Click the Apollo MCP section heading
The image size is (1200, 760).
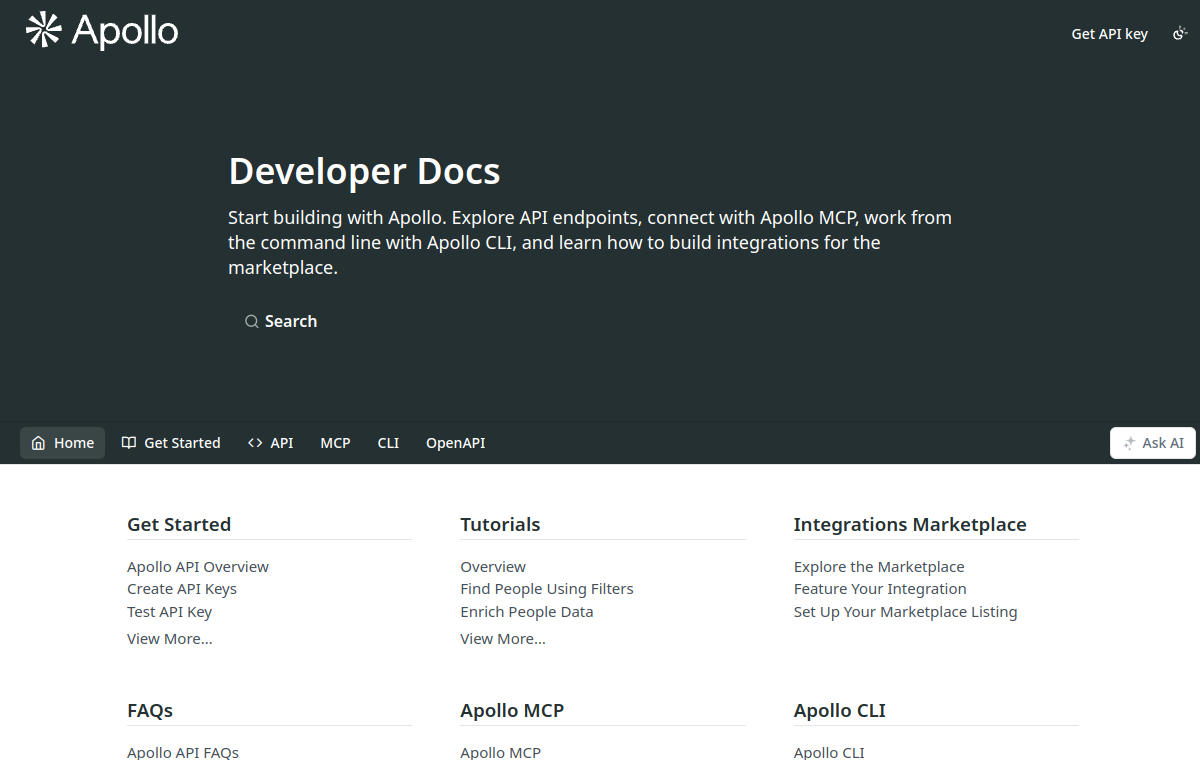512,710
